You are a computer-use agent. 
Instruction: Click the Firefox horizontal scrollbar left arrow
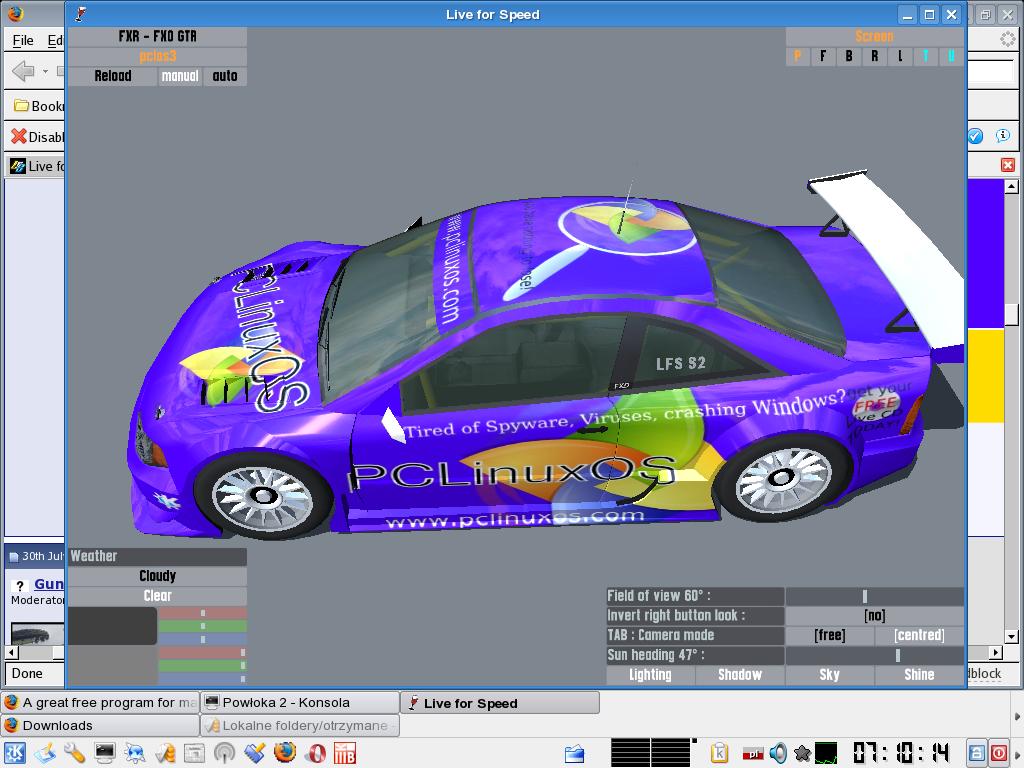pyautogui.click(x=11, y=652)
